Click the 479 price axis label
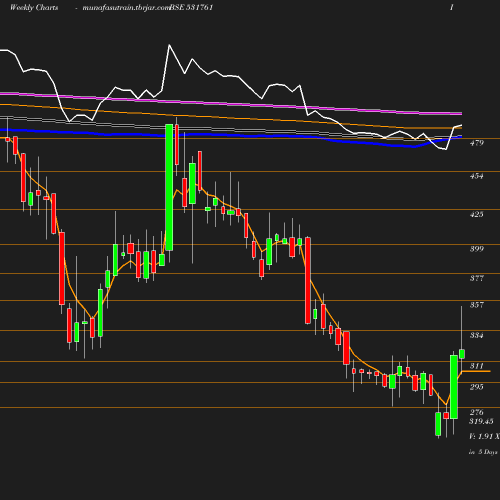This screenshot has width=500, height=500. pyautogui.click(x=476, y=143)
